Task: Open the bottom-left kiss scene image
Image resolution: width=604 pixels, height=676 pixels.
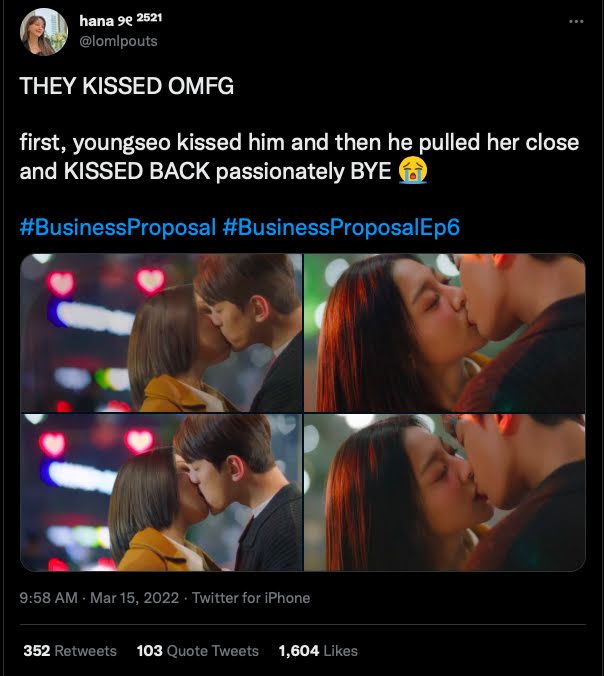Action: tap(161, 492)
